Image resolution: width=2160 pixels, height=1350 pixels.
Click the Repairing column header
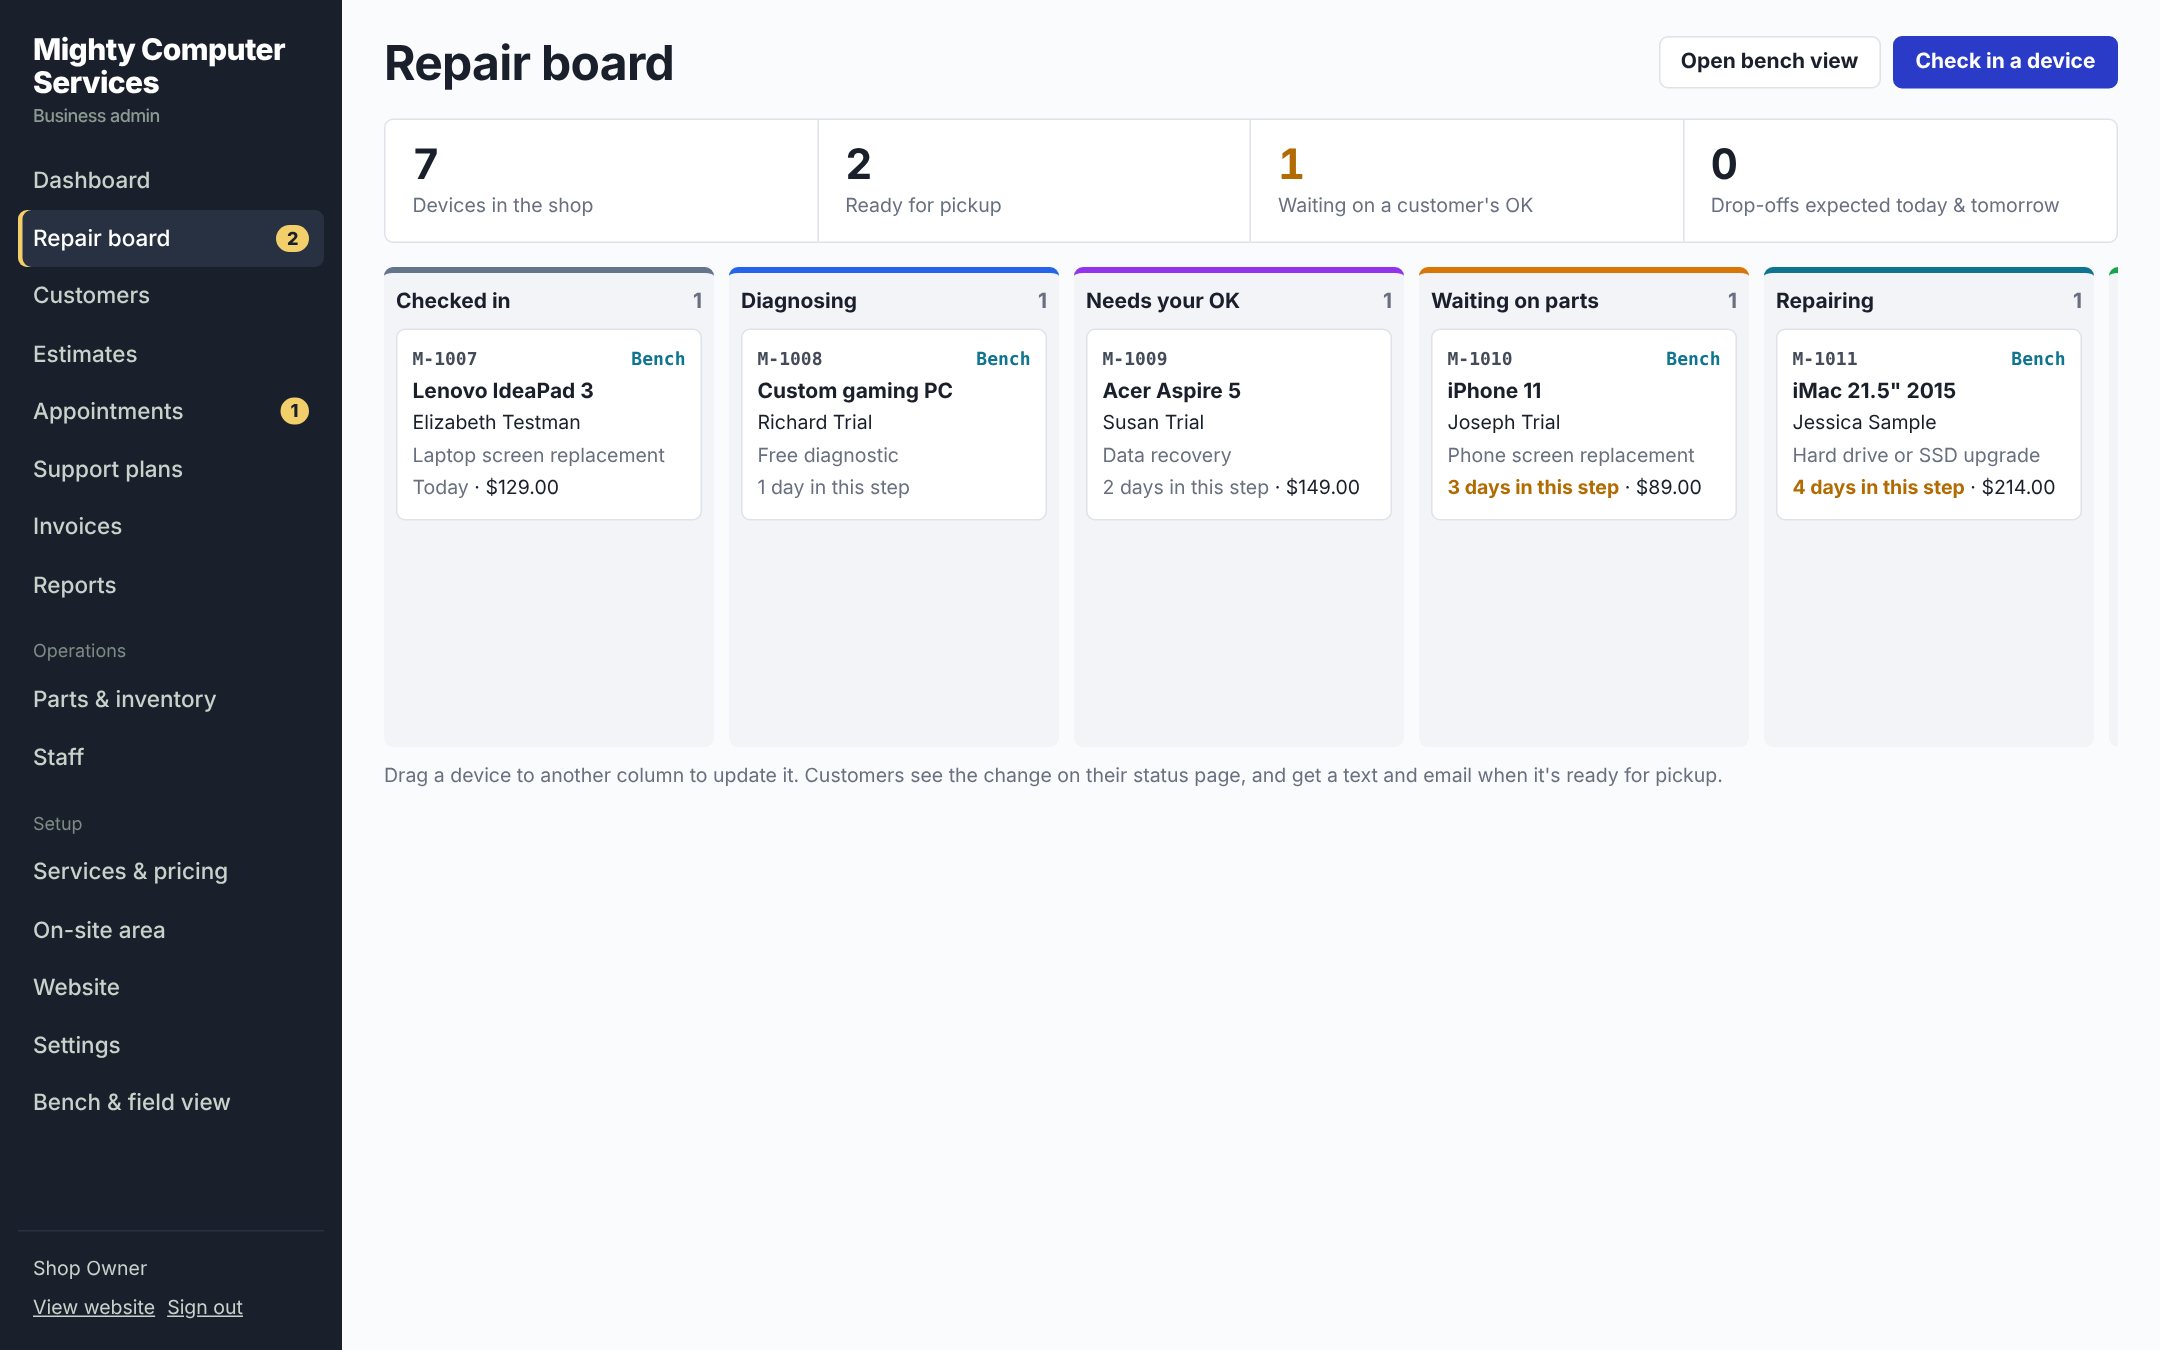[x=1929, y=300]
